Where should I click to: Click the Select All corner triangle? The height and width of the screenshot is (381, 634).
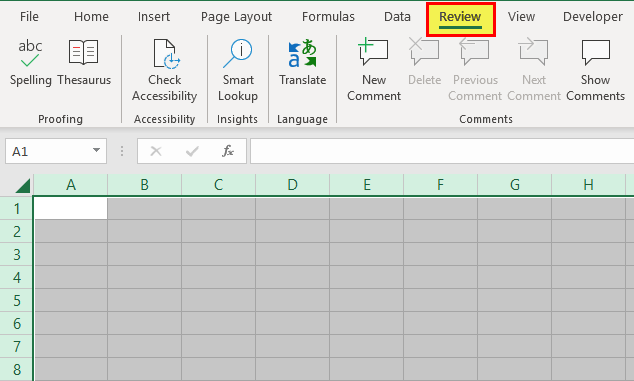pos(22,186)
